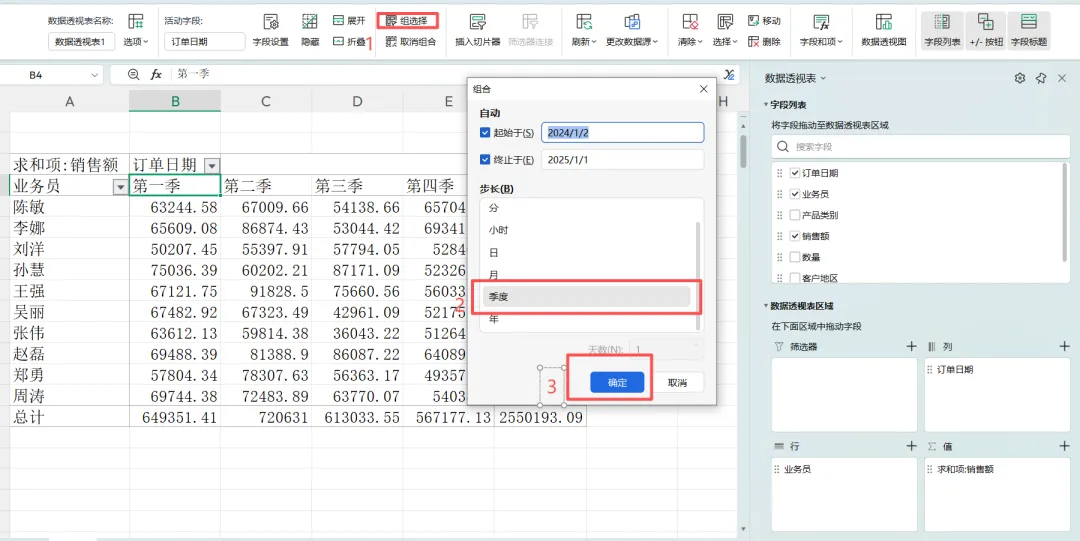Close the 组合 dialog
Image resolution: width=1080 pixels, height=541 pixels.
pyautogui.click(x=703, y=89)
